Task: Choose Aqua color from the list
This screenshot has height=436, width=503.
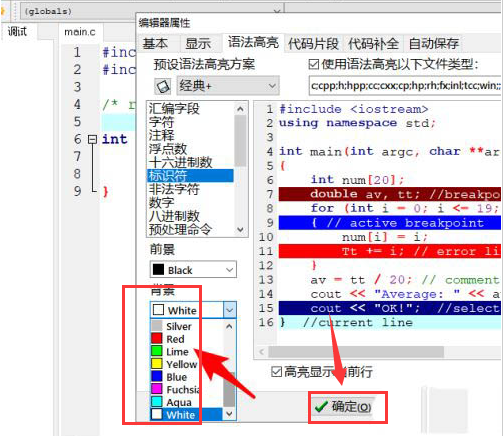Action: pos(187,402)
